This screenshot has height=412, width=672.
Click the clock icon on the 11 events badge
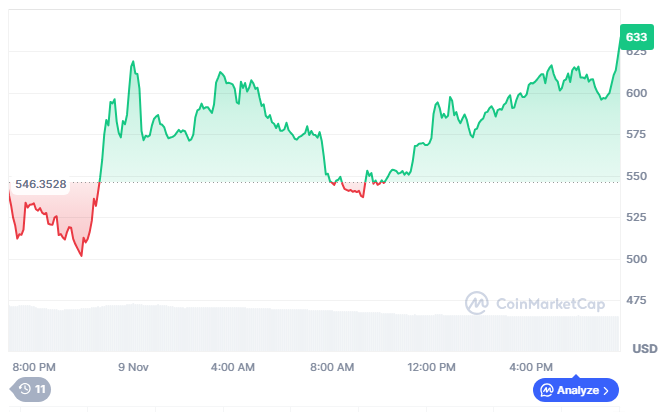[23, 389]
